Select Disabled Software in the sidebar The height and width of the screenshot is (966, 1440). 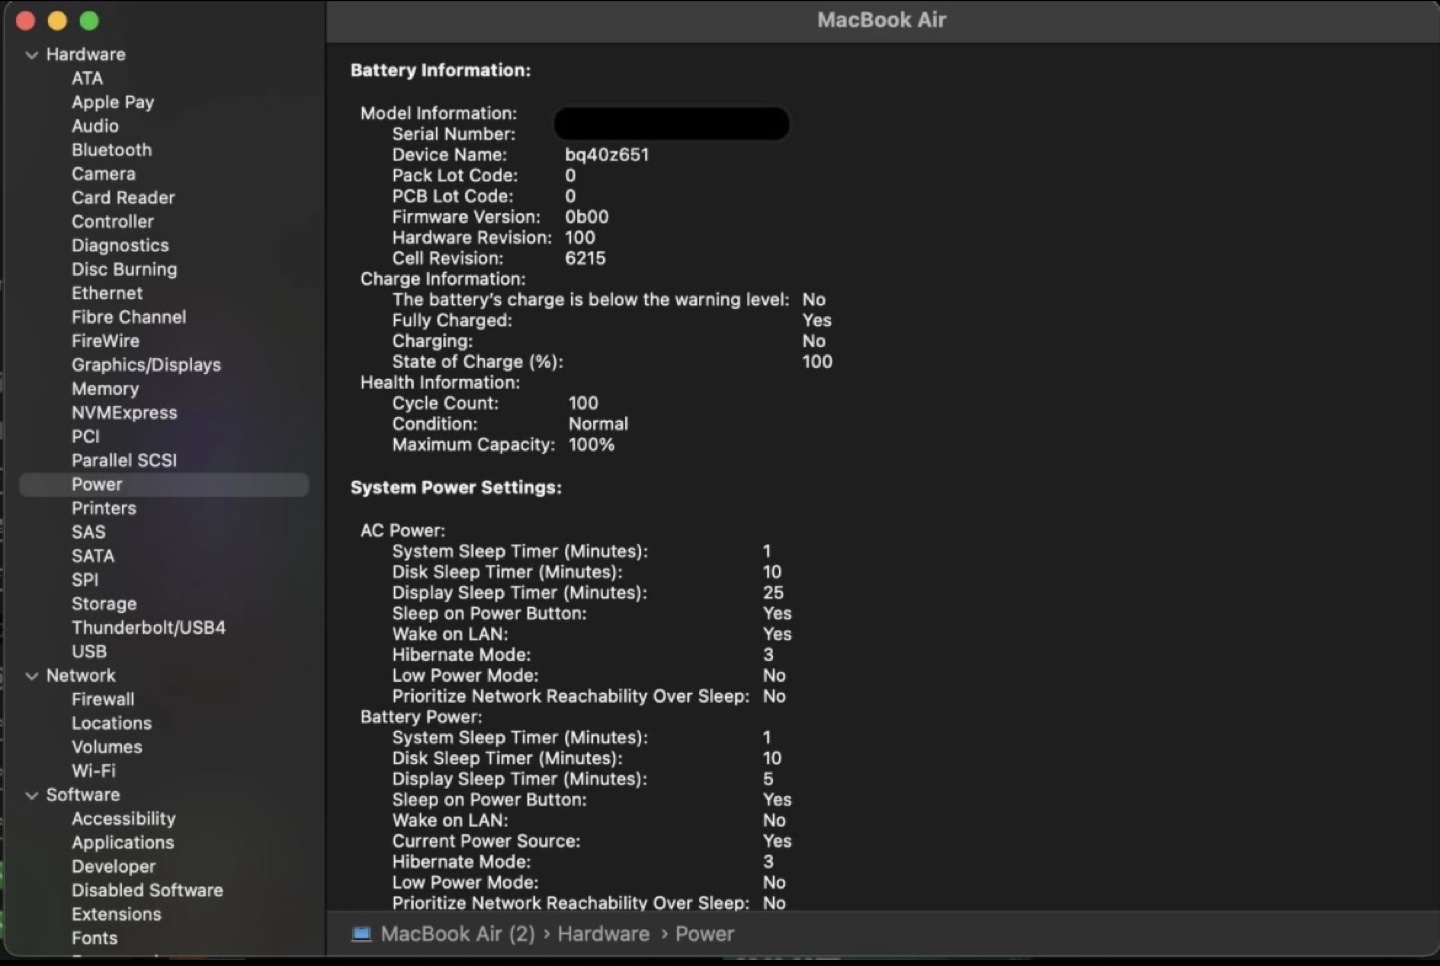(147, 891)
